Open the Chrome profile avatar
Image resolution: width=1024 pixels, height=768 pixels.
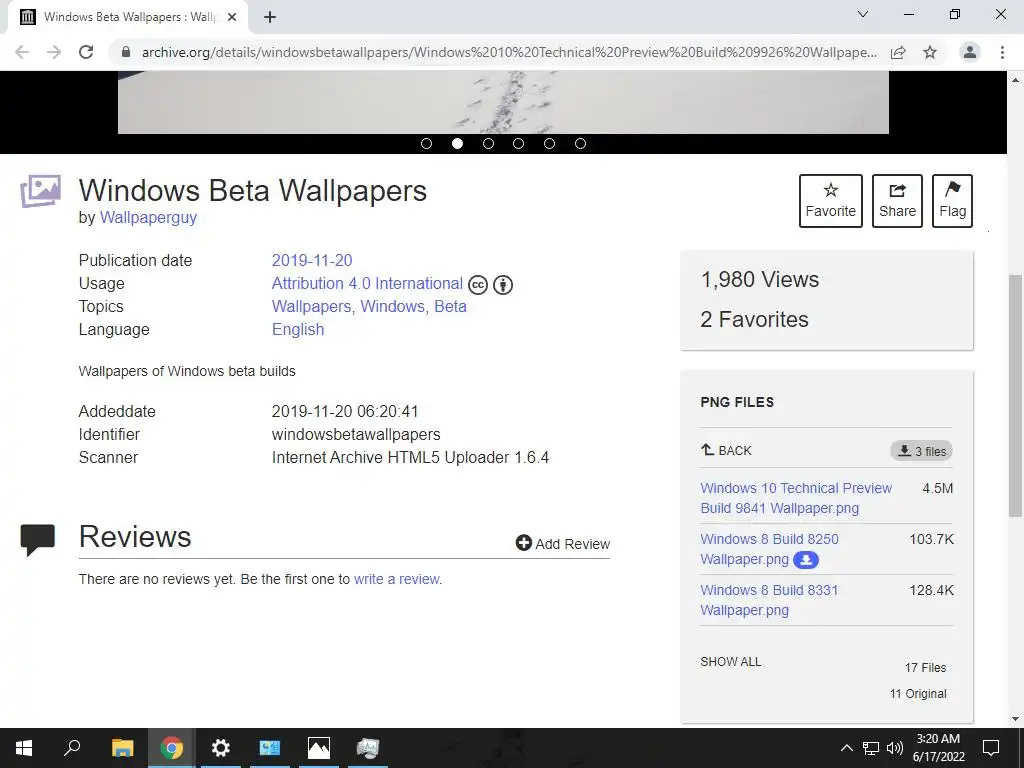(970, 52)
